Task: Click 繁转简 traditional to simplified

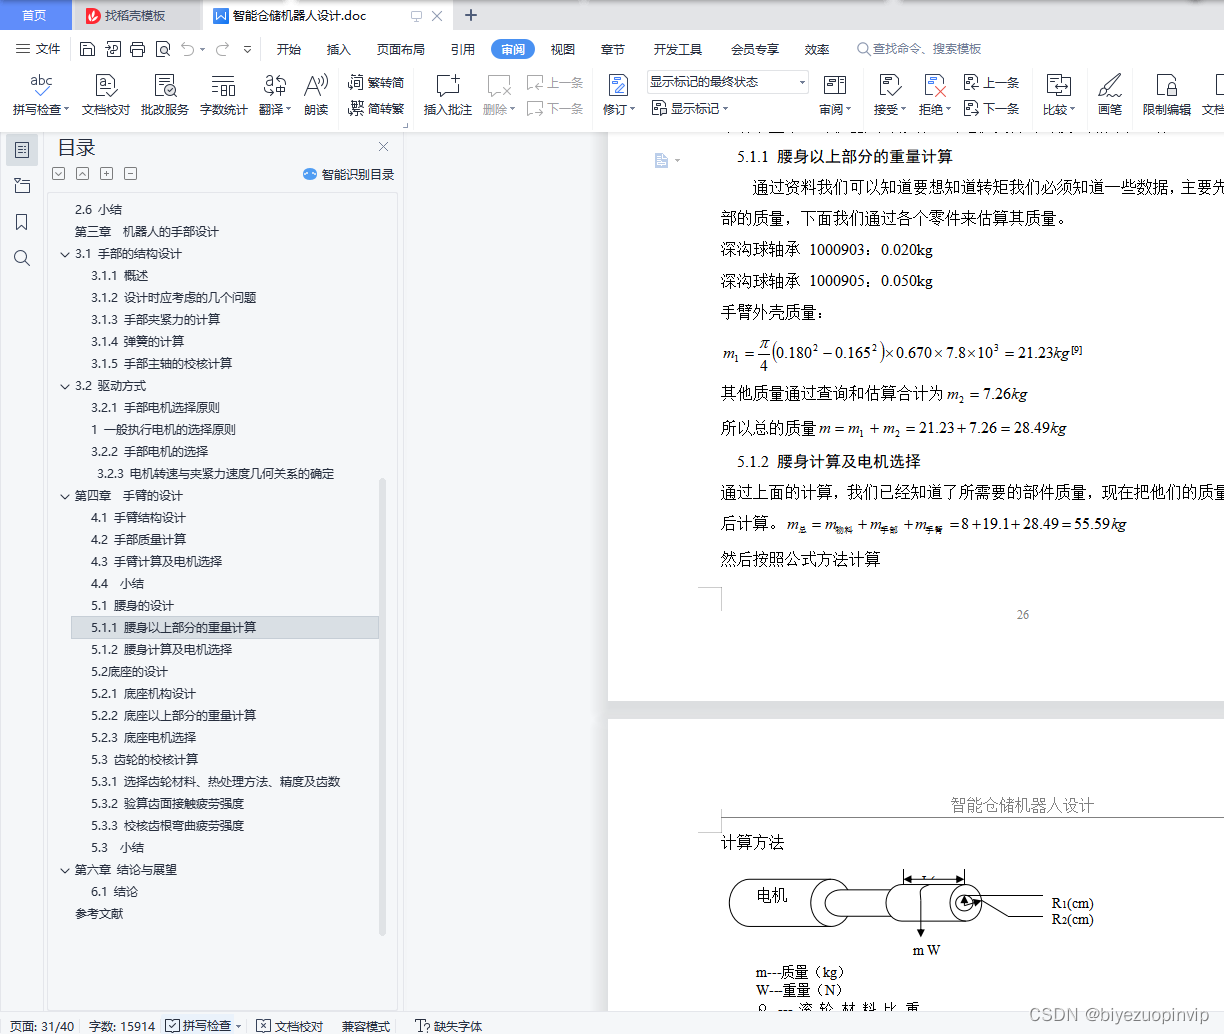Action: [x=376, y=83]
